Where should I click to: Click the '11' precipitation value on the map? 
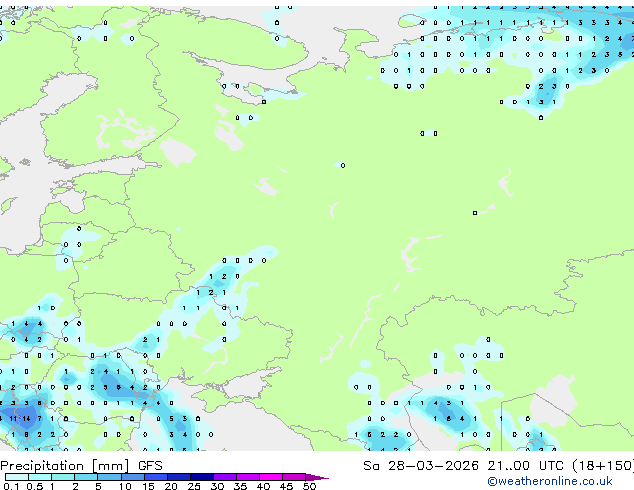click(13, 418)
